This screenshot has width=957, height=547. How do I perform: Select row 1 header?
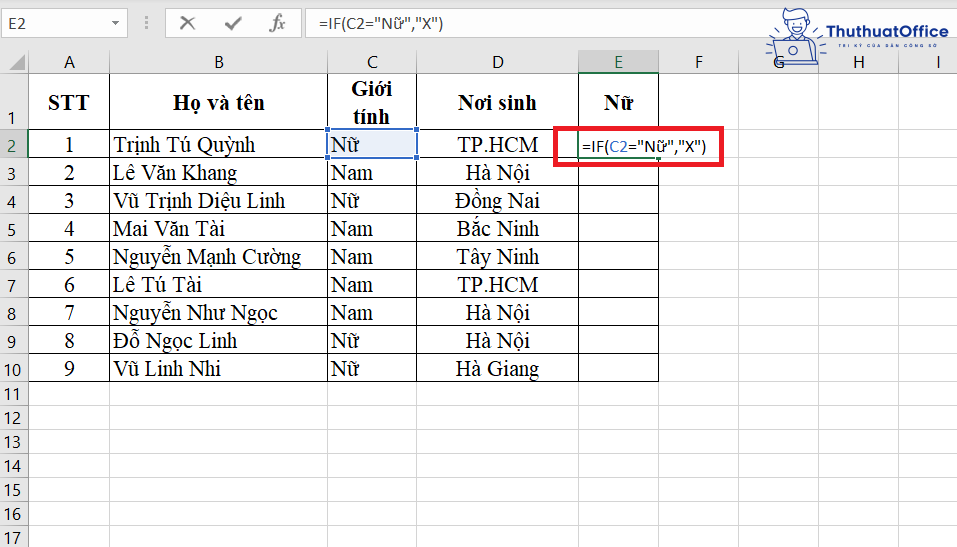(x=13, y=101)
